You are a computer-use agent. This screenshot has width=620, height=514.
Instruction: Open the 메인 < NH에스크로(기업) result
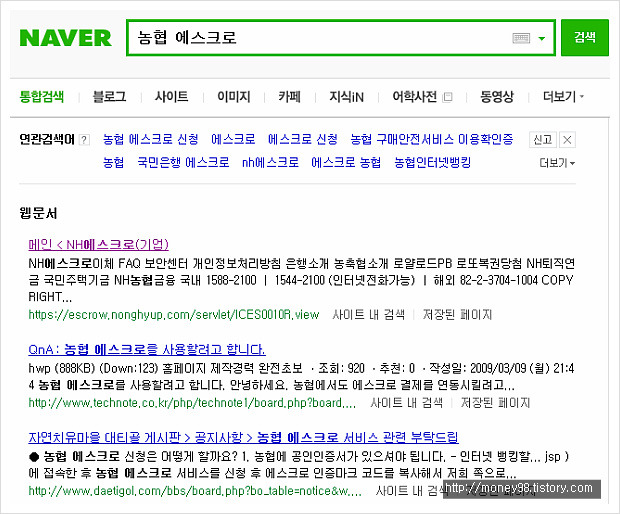pyautogui.click(x=98, y=245)
